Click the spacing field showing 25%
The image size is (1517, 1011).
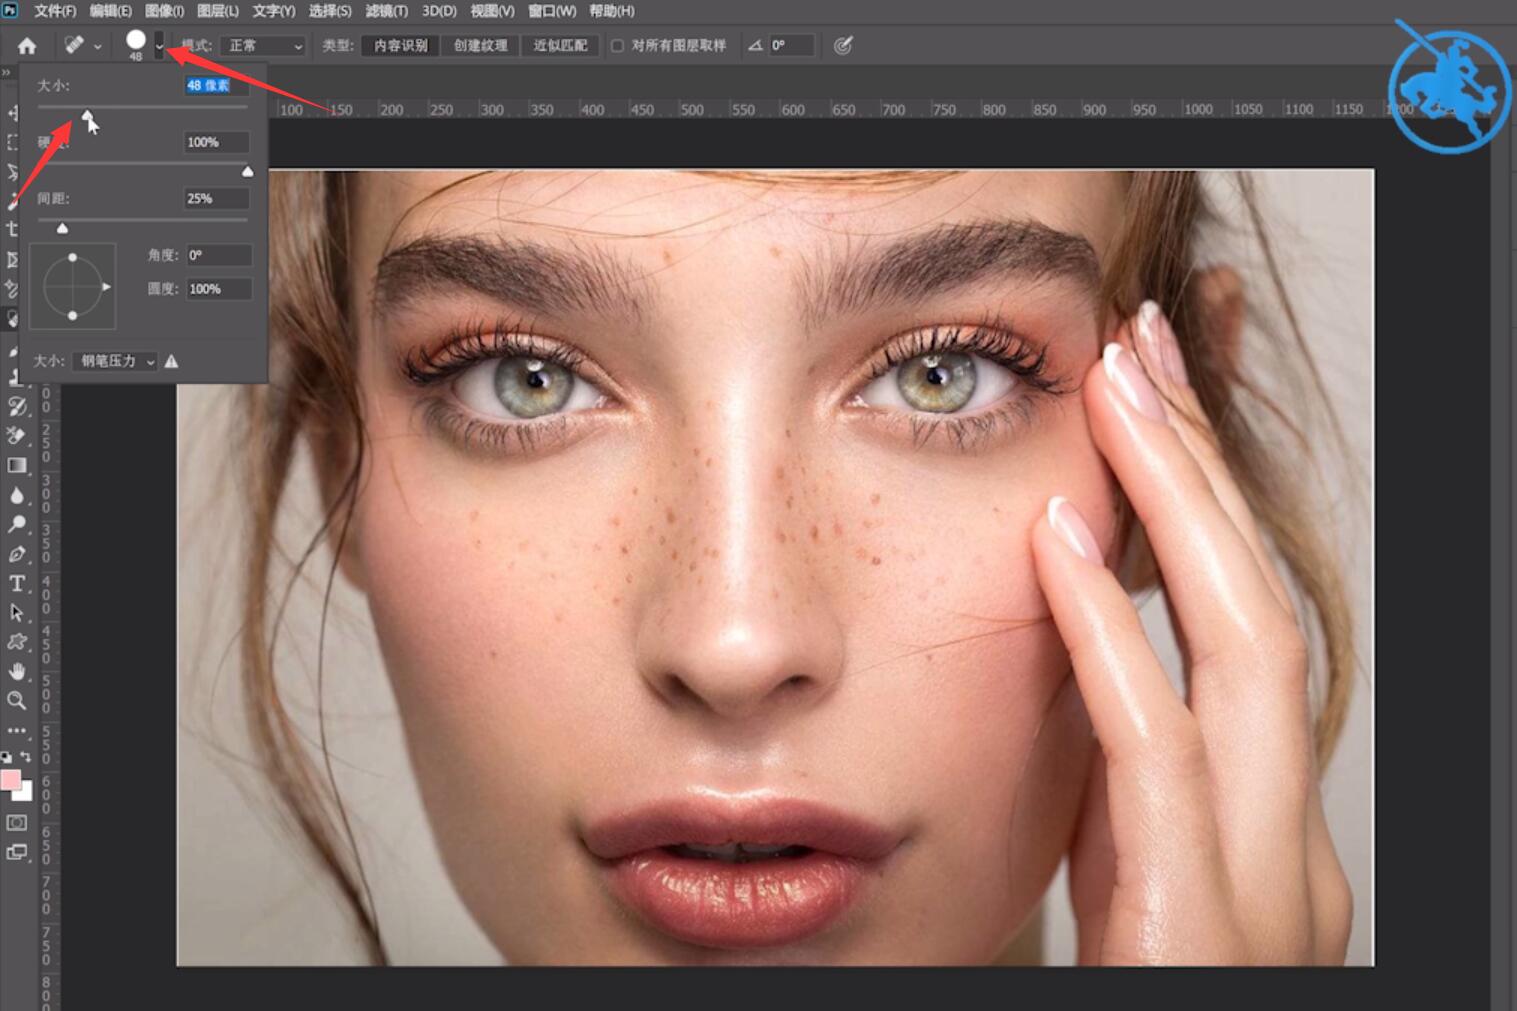point(216,199)
